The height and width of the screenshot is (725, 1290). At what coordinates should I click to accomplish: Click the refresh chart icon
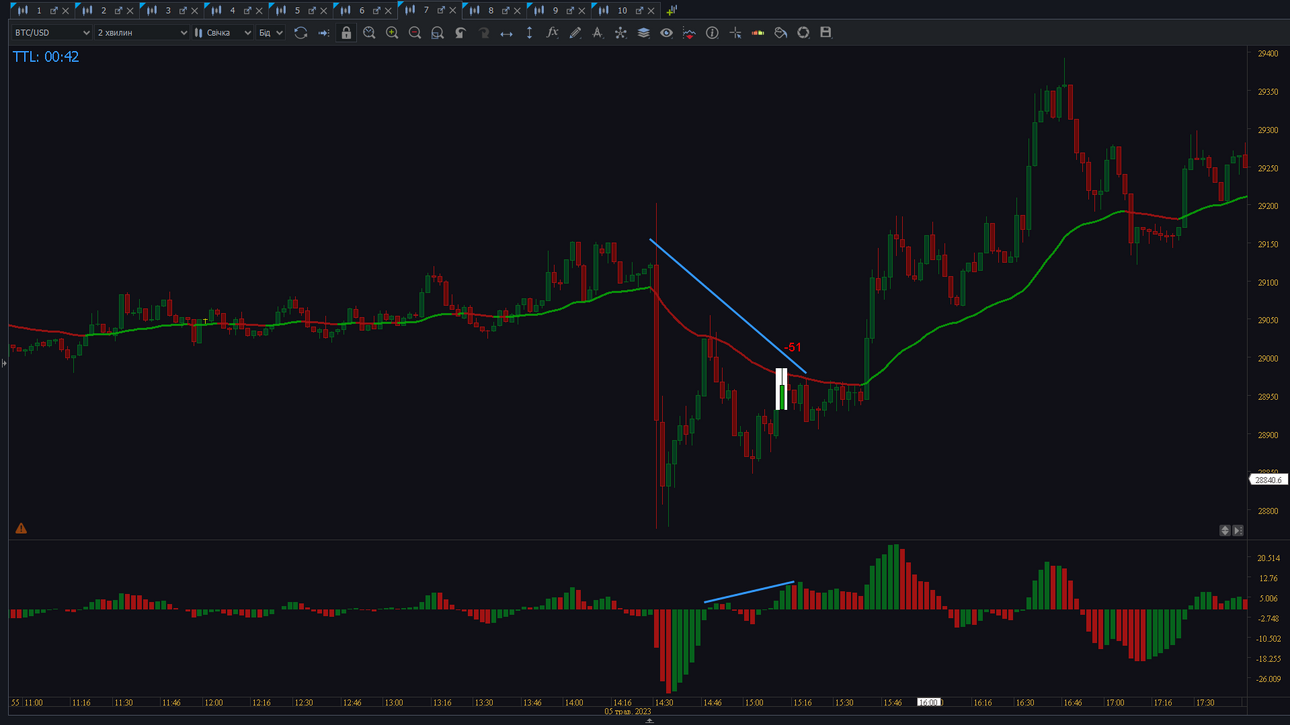(x=300, y=33)
